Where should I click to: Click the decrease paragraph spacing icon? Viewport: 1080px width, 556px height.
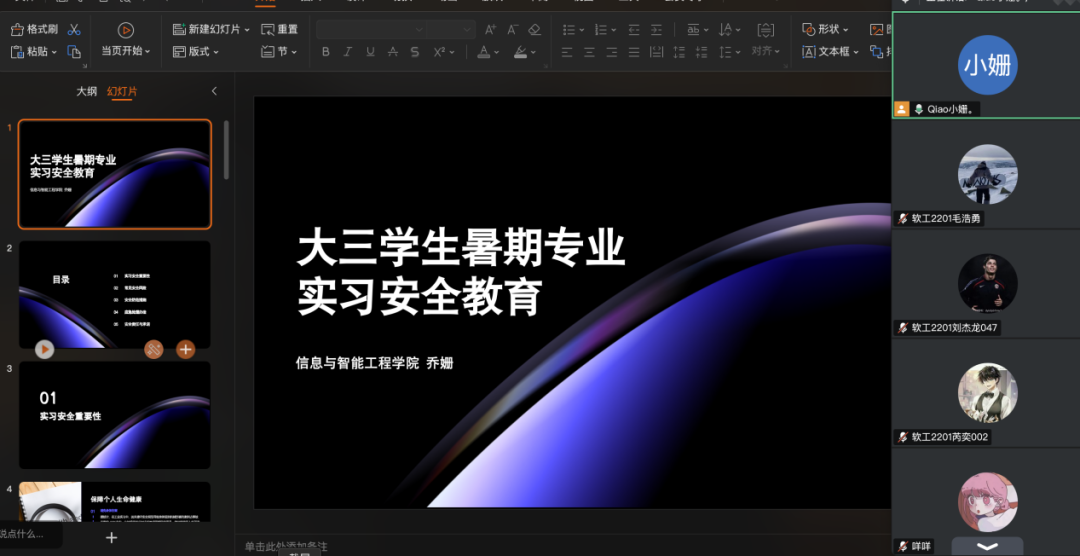click(x=702, y=52)
